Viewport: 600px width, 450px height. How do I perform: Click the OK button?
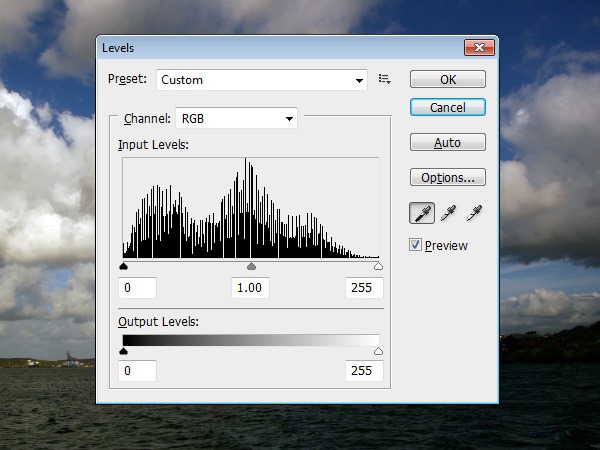[448, 79]
